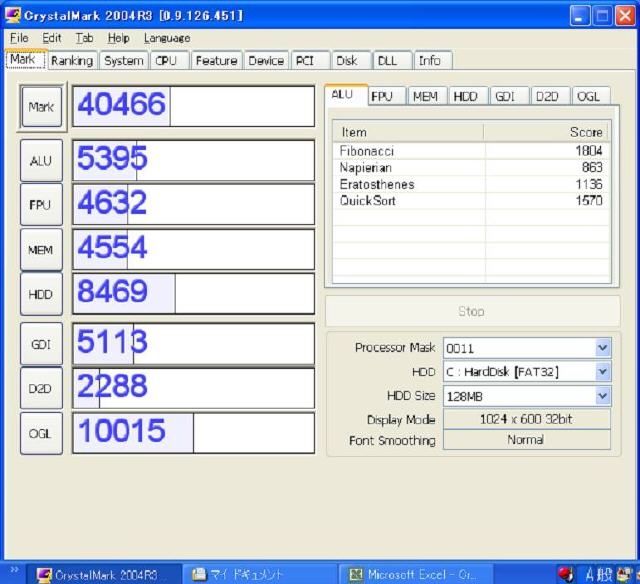
Task: Open the HDD Size dropdown
Action: 602,396
